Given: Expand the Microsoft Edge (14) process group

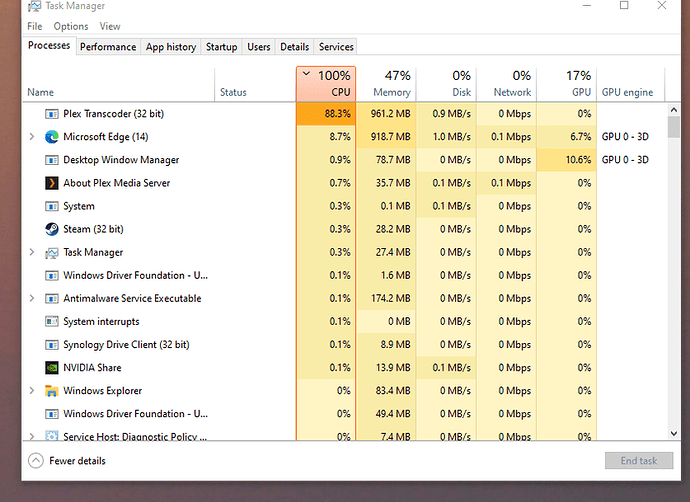Looking at the screenshot, I should 32,137.
